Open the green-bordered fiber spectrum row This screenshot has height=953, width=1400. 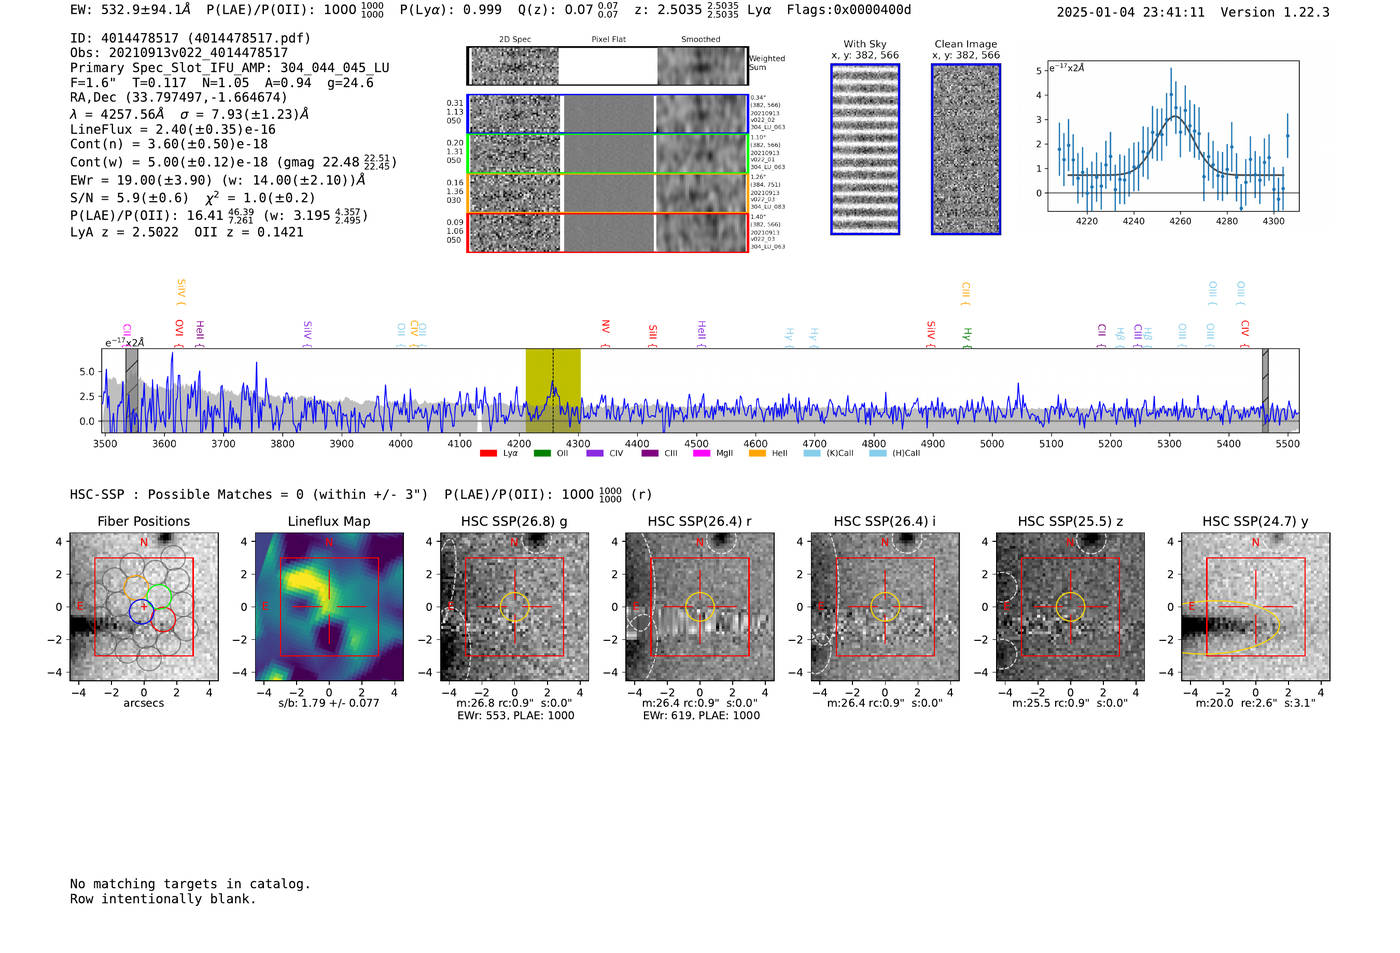coord(607,154)
